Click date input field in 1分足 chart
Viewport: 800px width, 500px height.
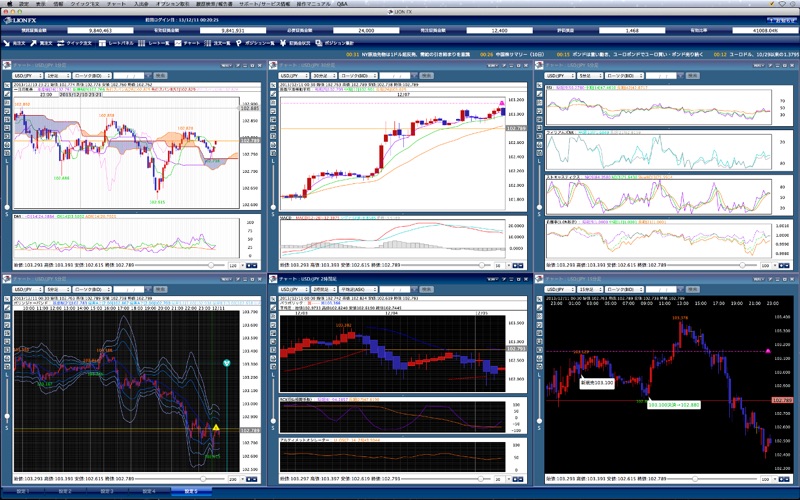128,76
